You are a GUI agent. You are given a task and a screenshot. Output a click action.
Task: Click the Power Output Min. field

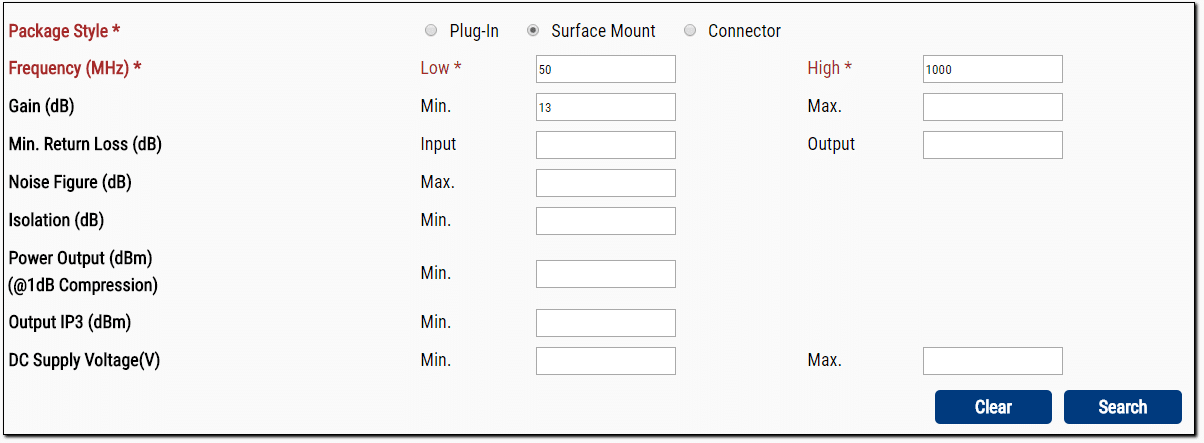(x=606, y=274)
